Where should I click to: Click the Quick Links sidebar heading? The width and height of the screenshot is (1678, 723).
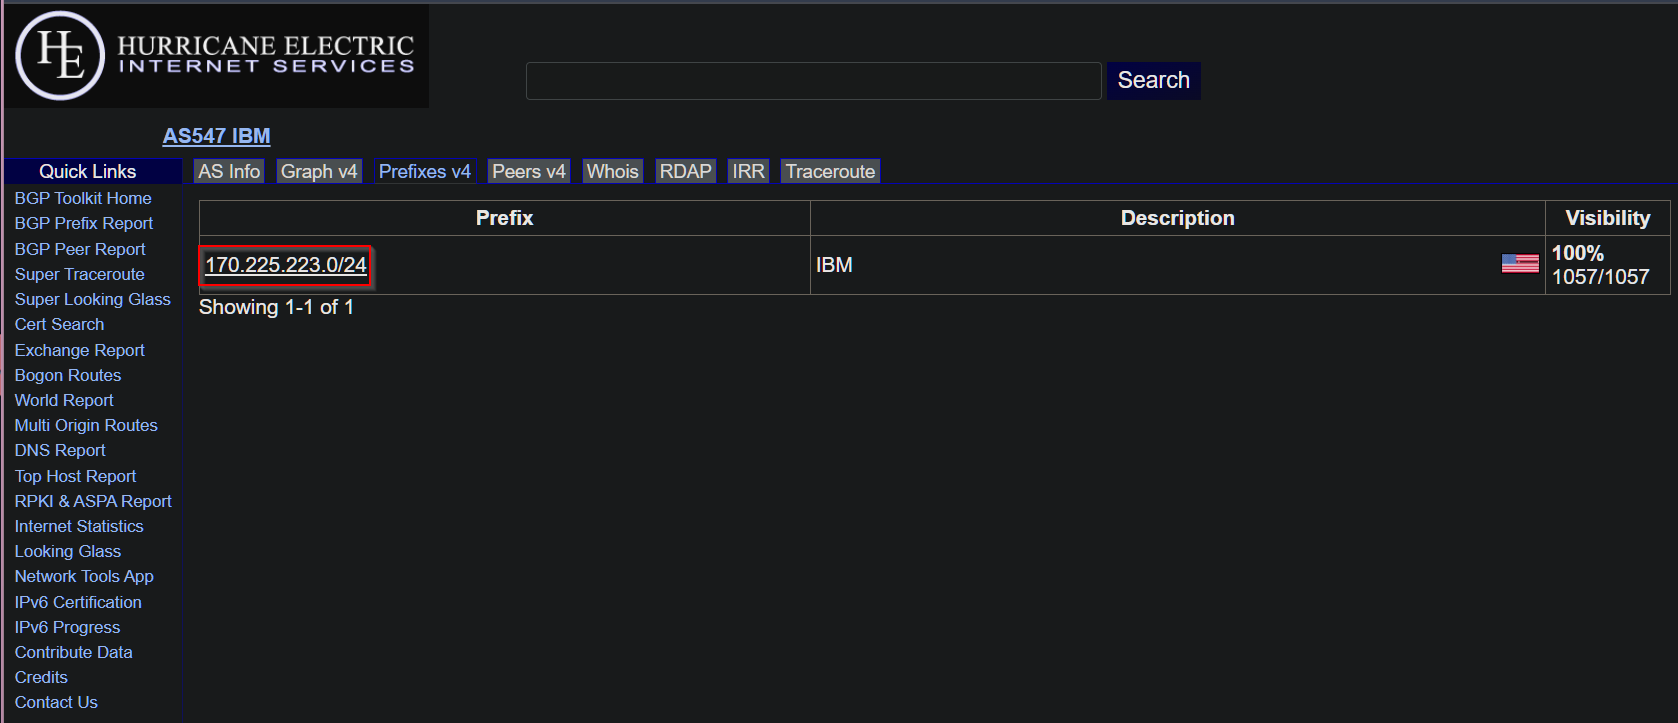click(x=88, y=171)
